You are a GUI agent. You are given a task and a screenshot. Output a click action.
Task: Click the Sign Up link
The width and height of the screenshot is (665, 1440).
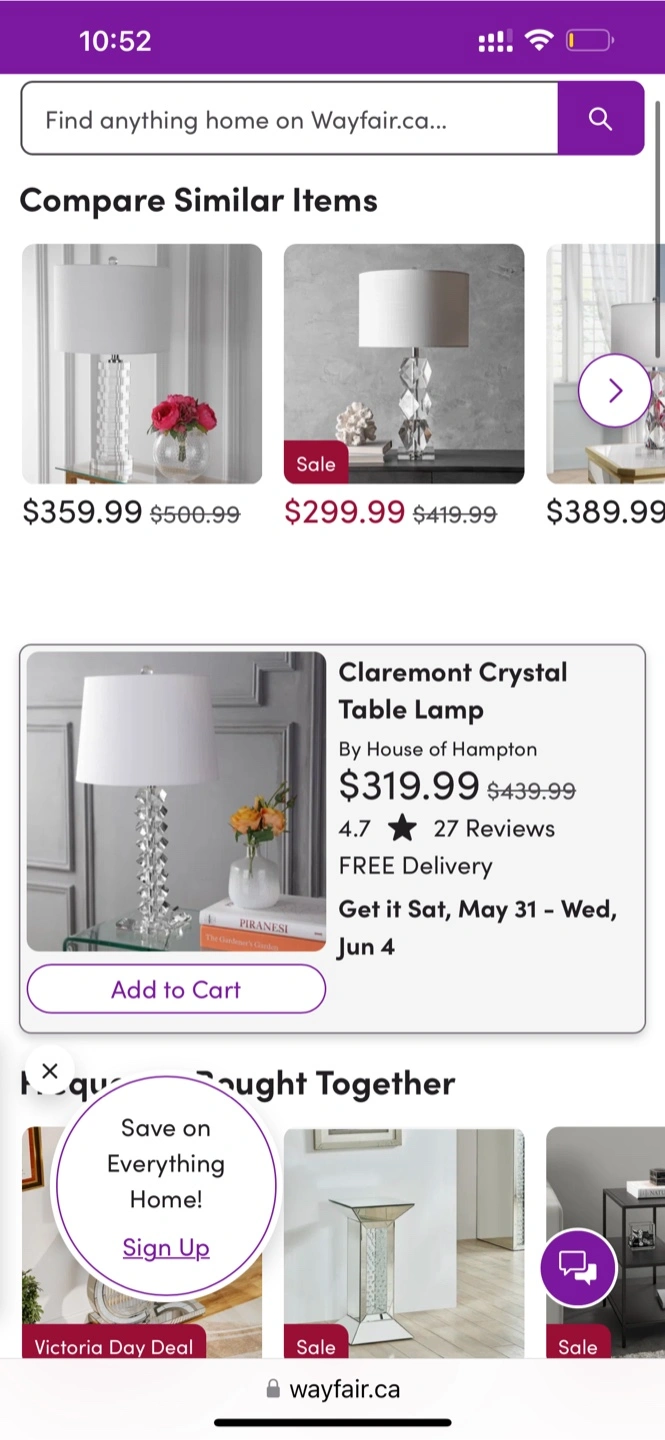166,1247
